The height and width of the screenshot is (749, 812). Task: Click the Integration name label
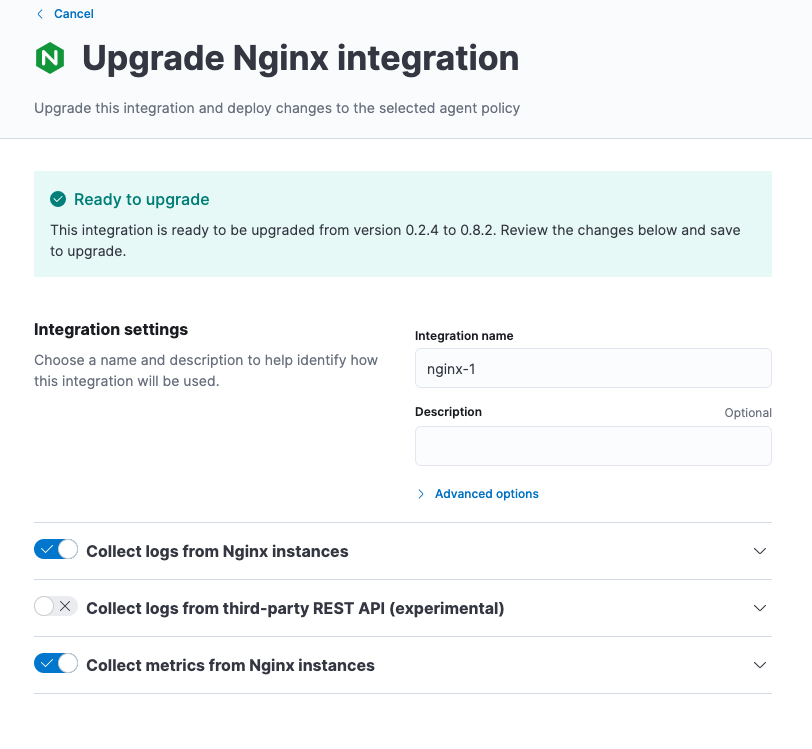click(x=464, y=336)
